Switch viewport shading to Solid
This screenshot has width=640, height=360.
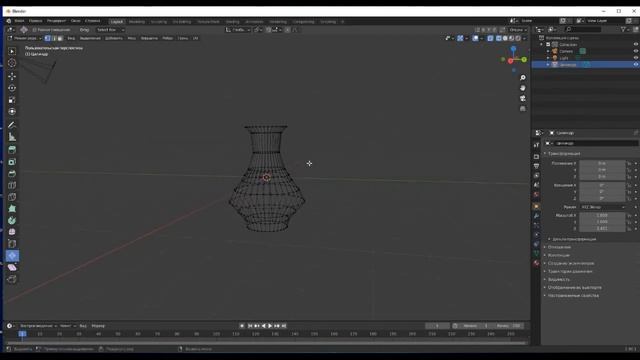505,38
